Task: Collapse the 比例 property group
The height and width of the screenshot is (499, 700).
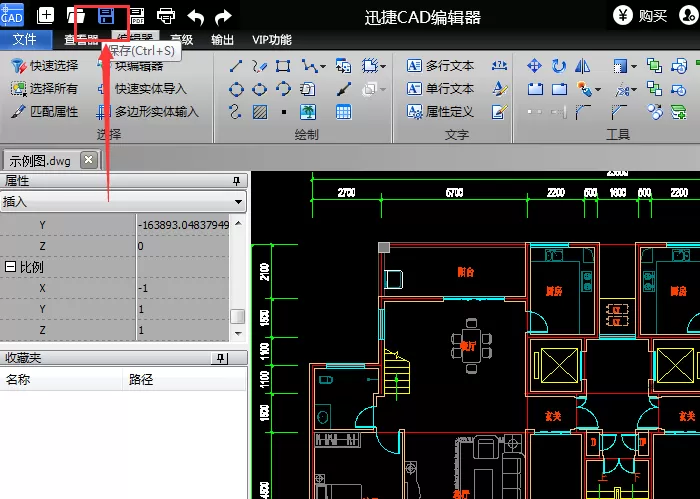Action: tap(10, 267)
